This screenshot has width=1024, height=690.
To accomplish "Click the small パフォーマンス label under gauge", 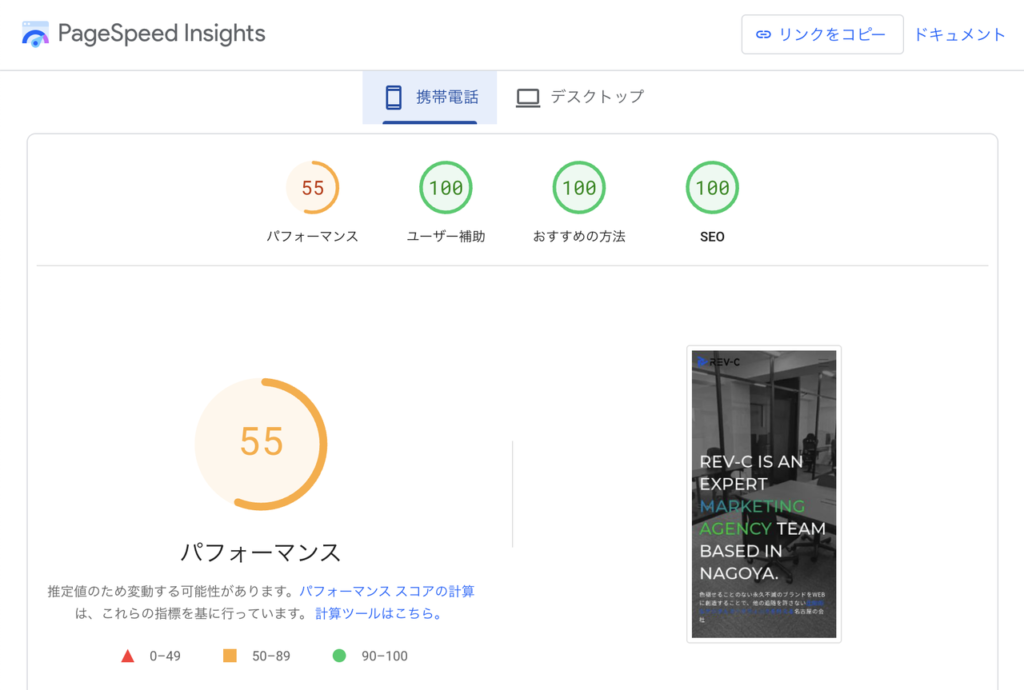I will pos(313,236).
